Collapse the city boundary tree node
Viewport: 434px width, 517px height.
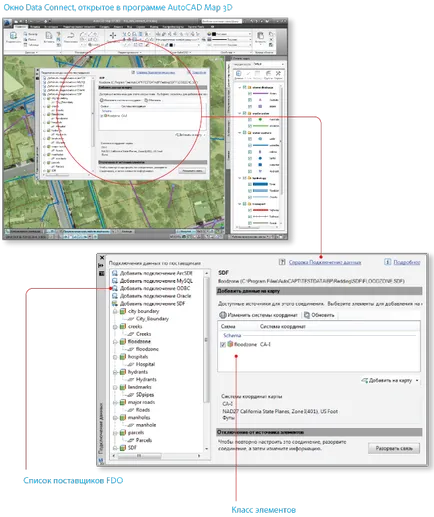(x=115, y=311)
